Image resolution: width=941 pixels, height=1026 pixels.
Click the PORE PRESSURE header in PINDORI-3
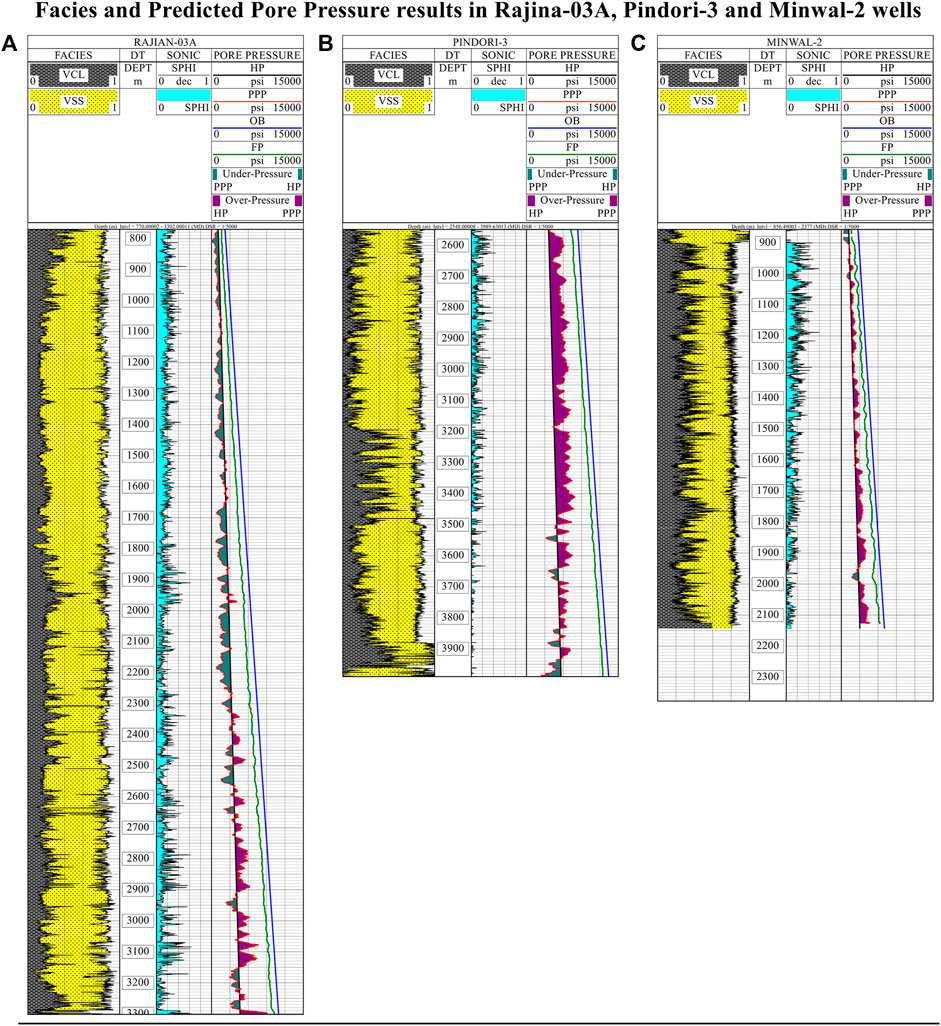[x=572, y=55]
